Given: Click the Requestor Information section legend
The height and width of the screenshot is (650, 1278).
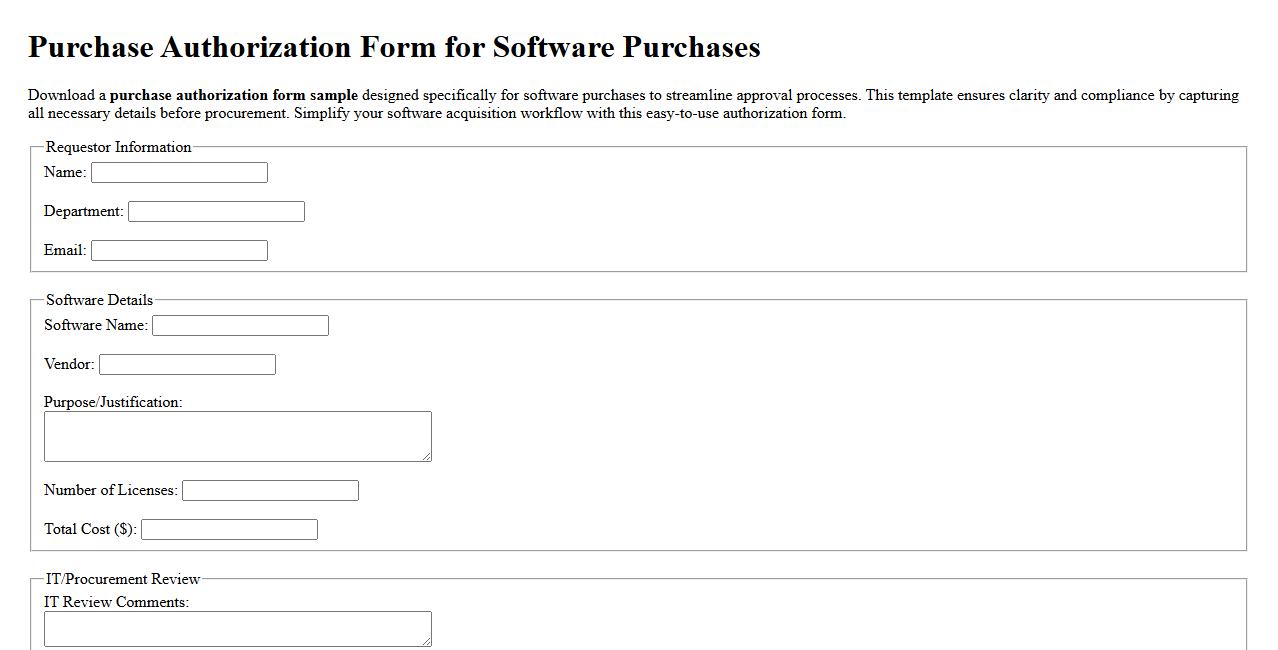Looking at the screenshot, I should click(117, 147).
